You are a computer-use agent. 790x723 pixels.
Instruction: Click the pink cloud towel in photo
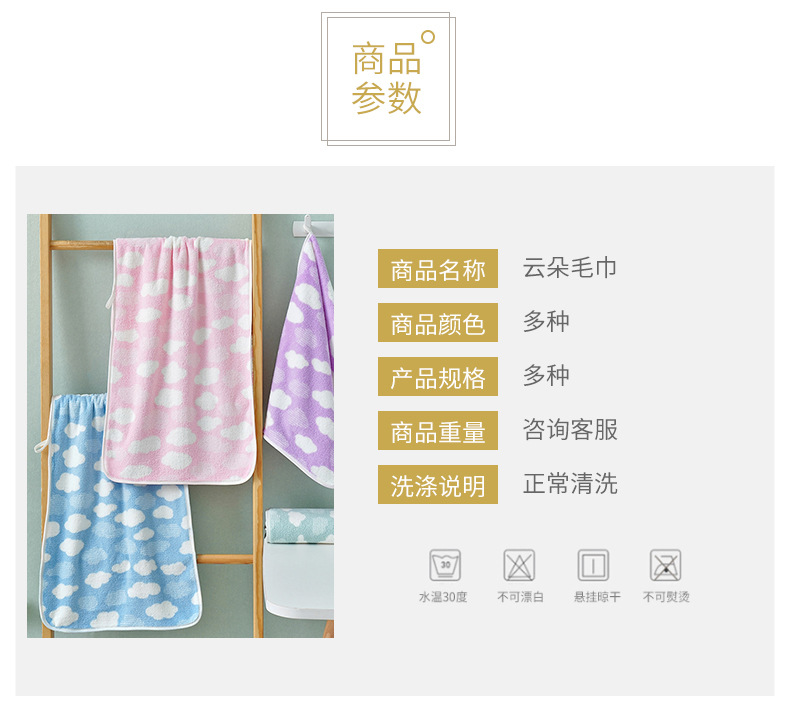[180, 359]
